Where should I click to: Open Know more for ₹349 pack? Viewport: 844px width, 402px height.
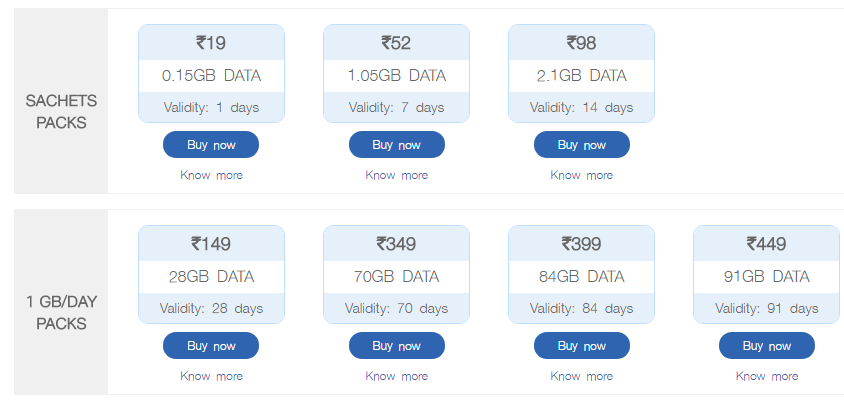coord(397,376)
